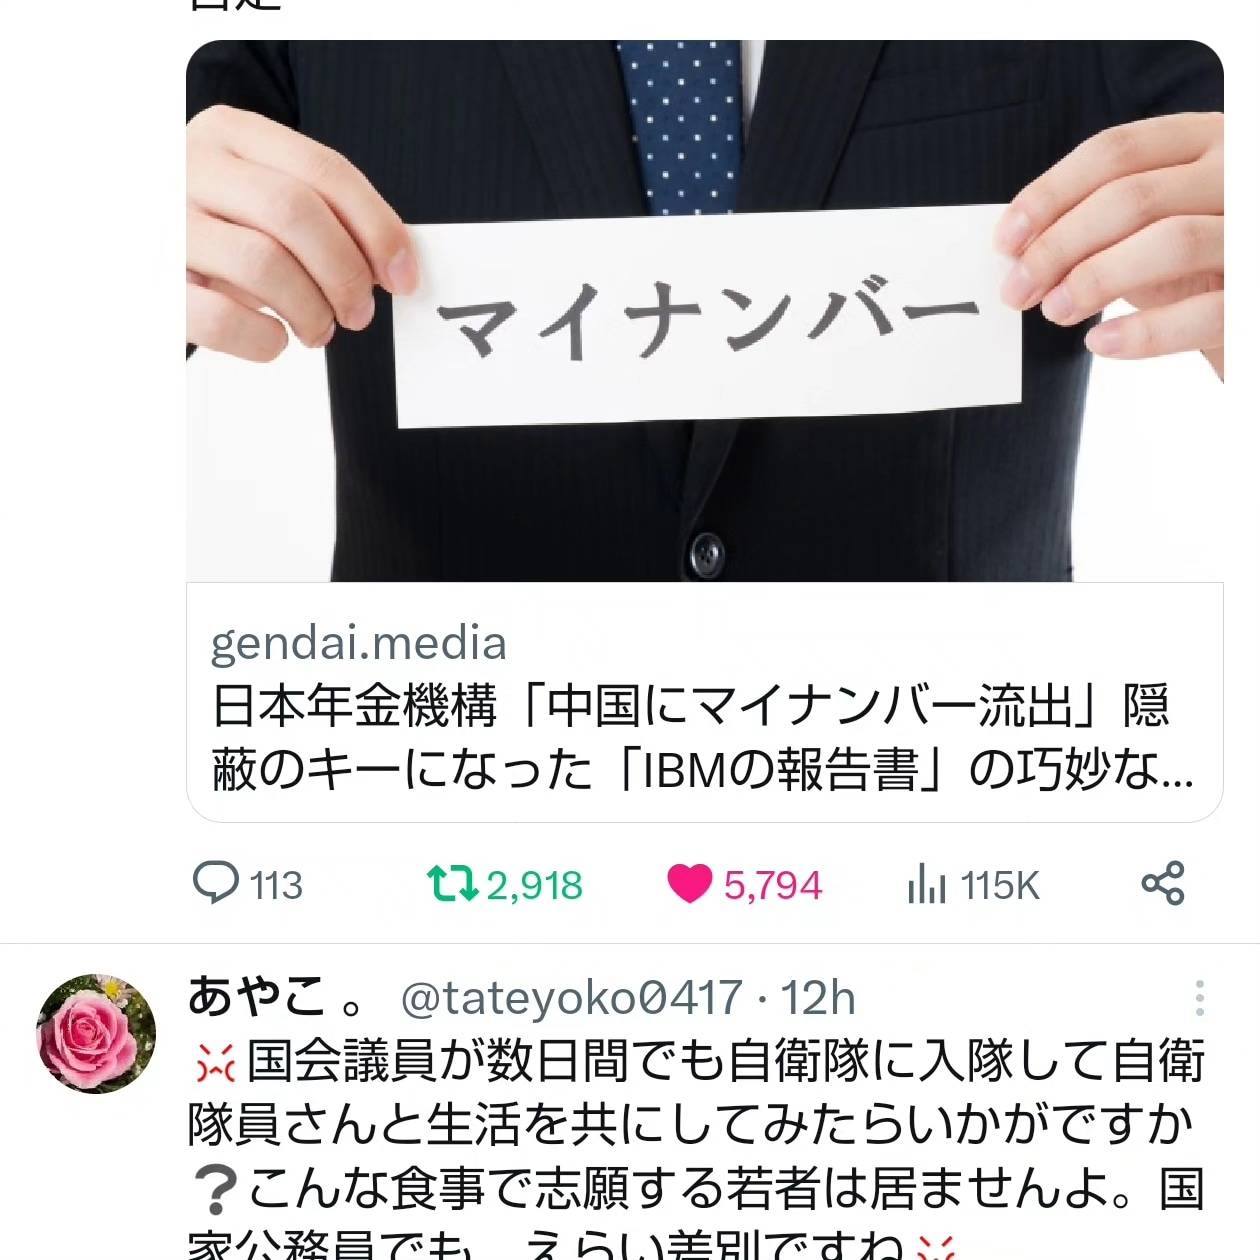This screenshot has width=1260, height=1260.
Task: Tap the 5,794 likes count
Action: click(x=772, y=886)
